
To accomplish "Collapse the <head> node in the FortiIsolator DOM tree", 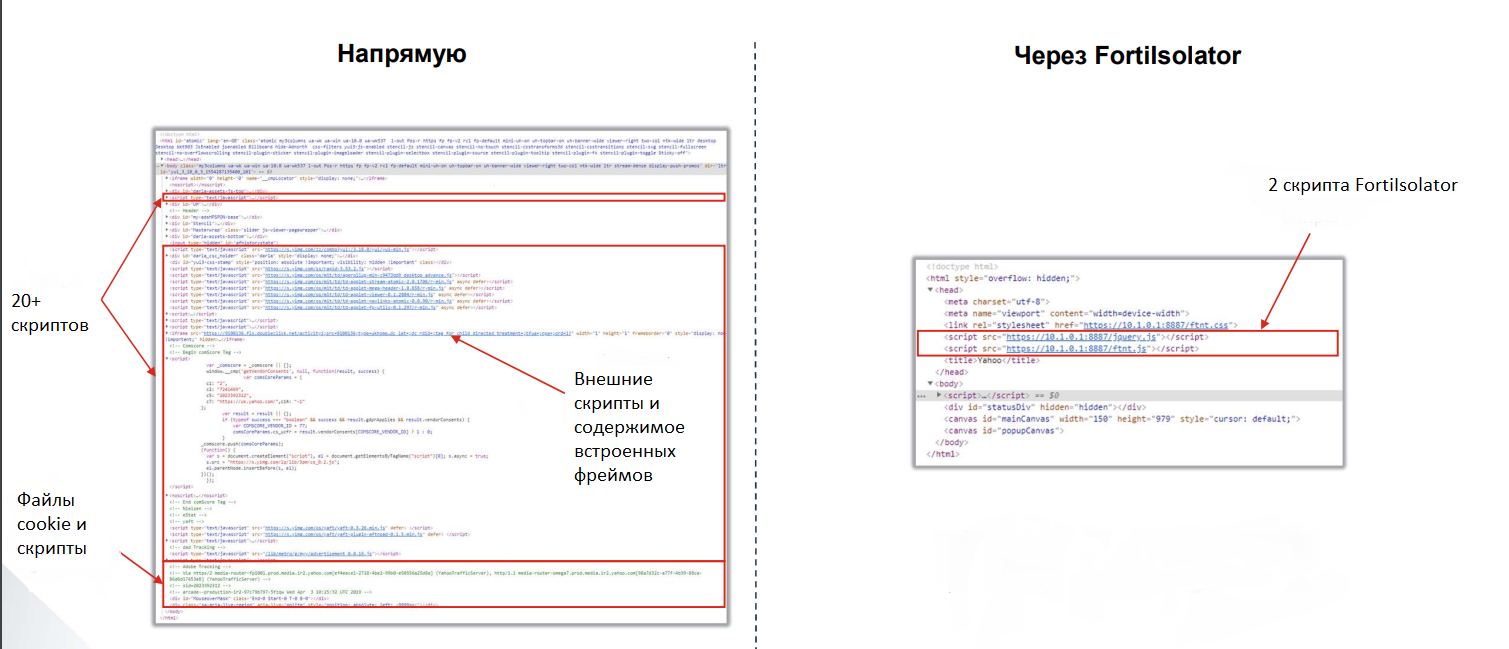I will coord(931,290).
